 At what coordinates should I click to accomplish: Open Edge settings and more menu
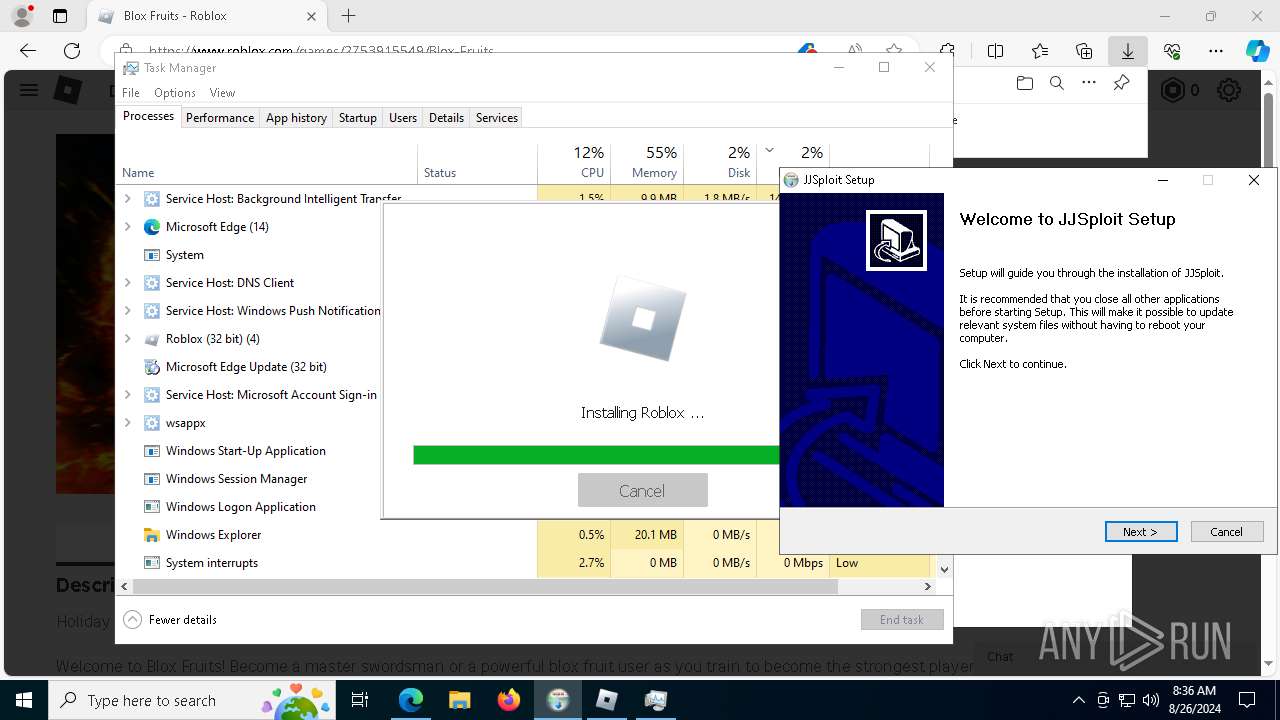1216,51
